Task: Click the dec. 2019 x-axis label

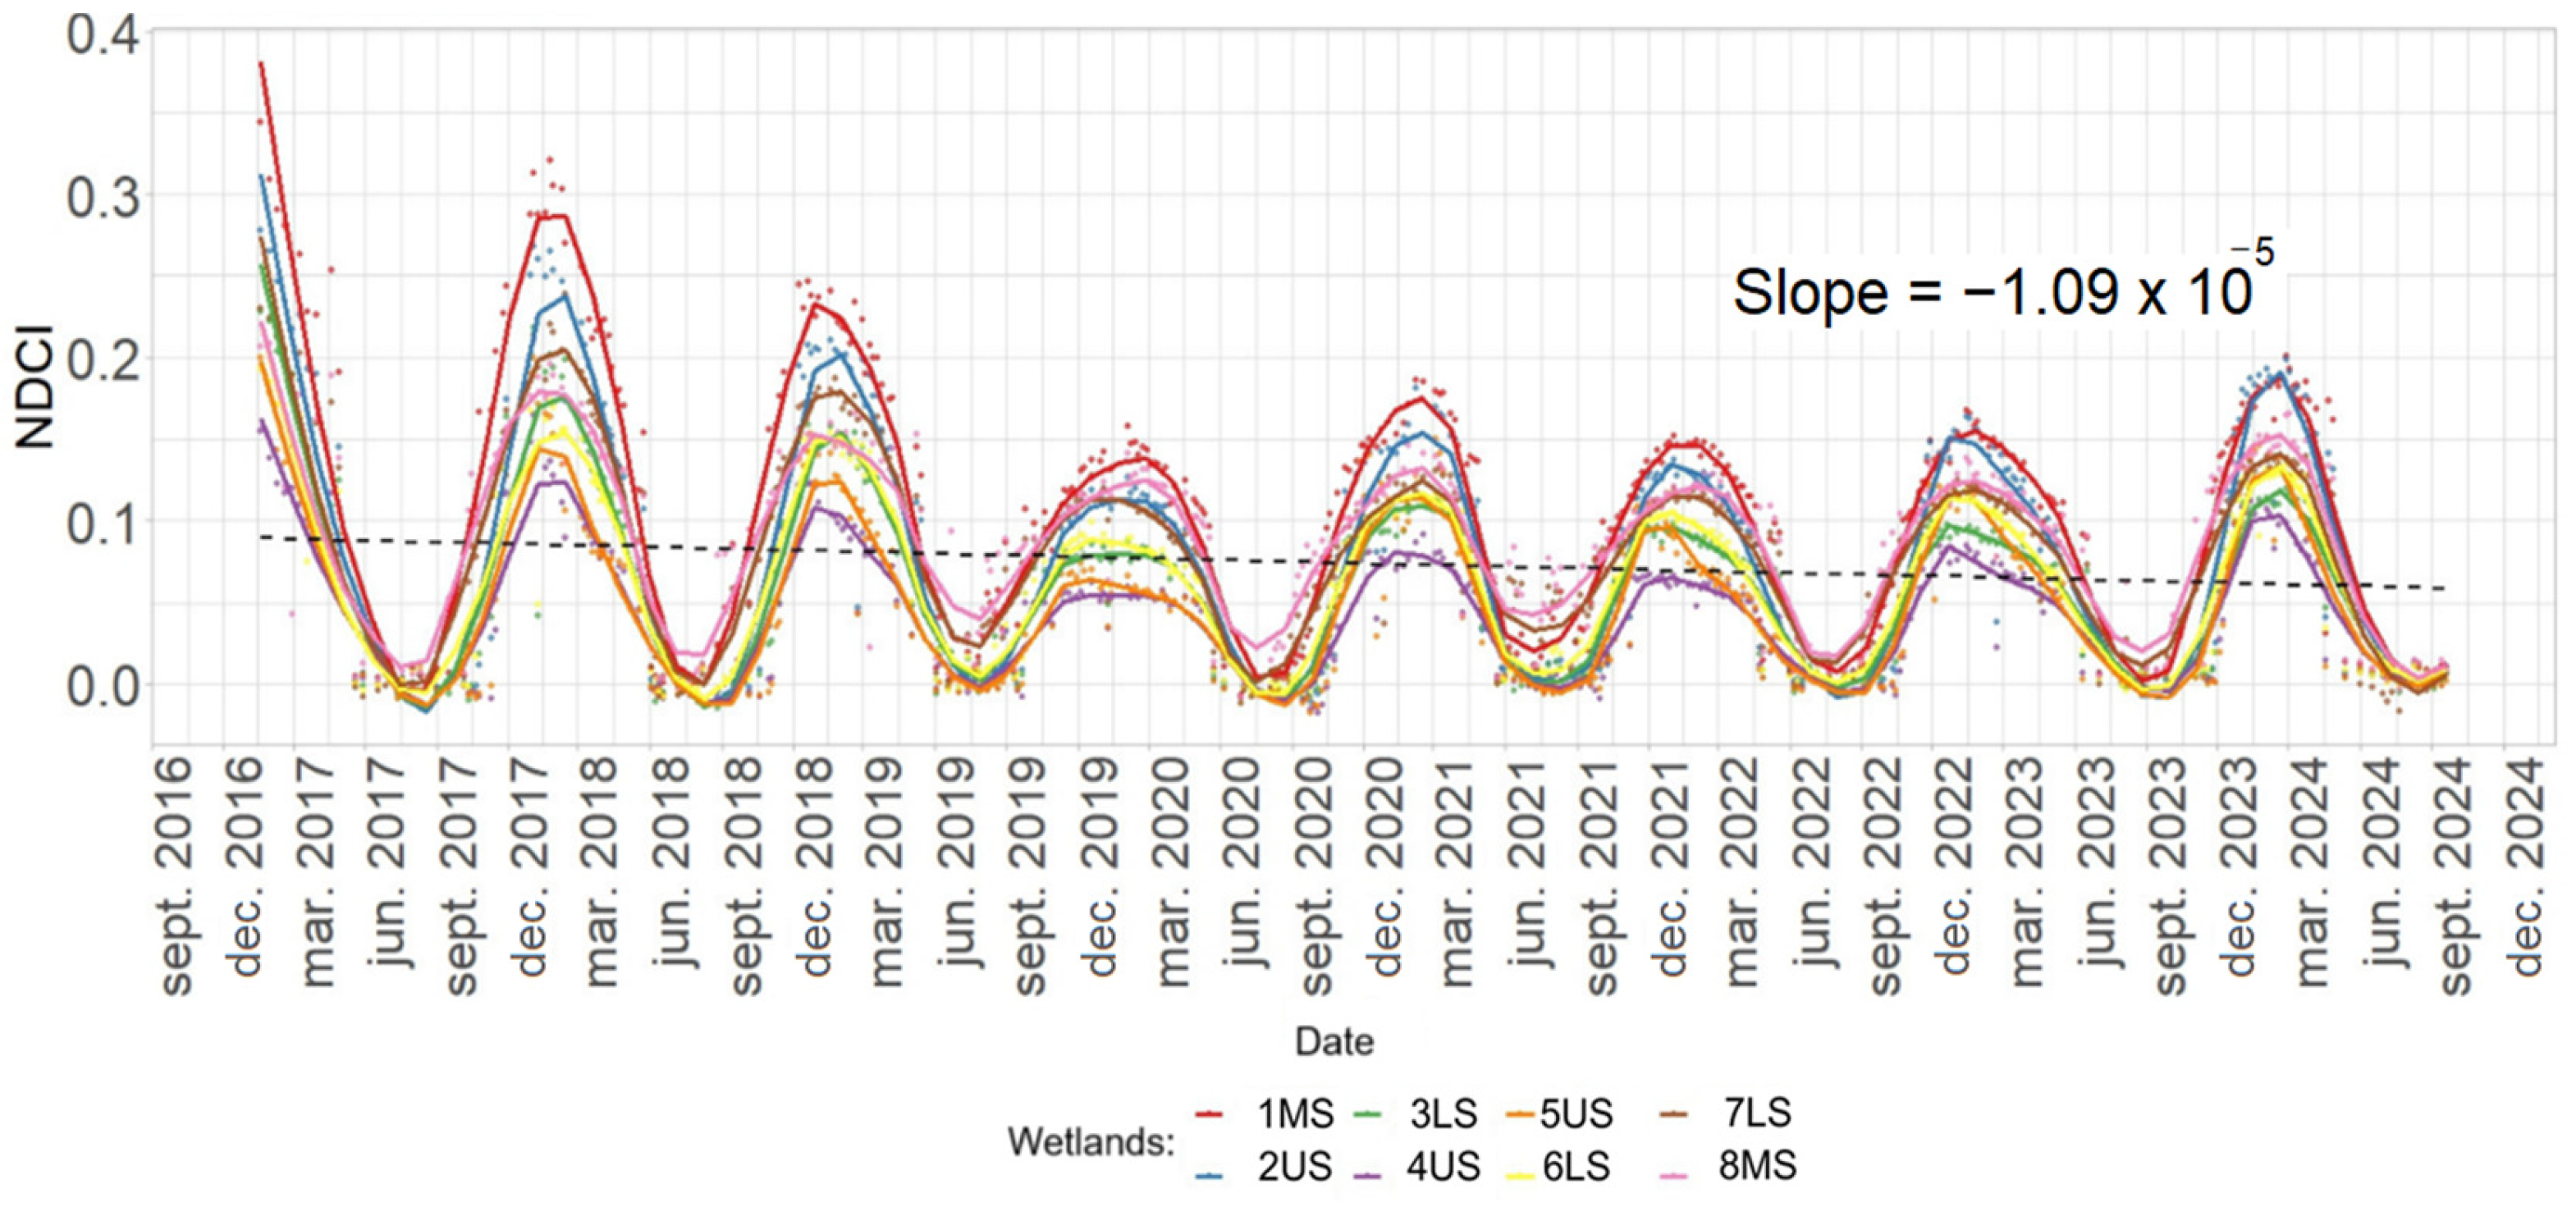Action: tap(1098, 866)
